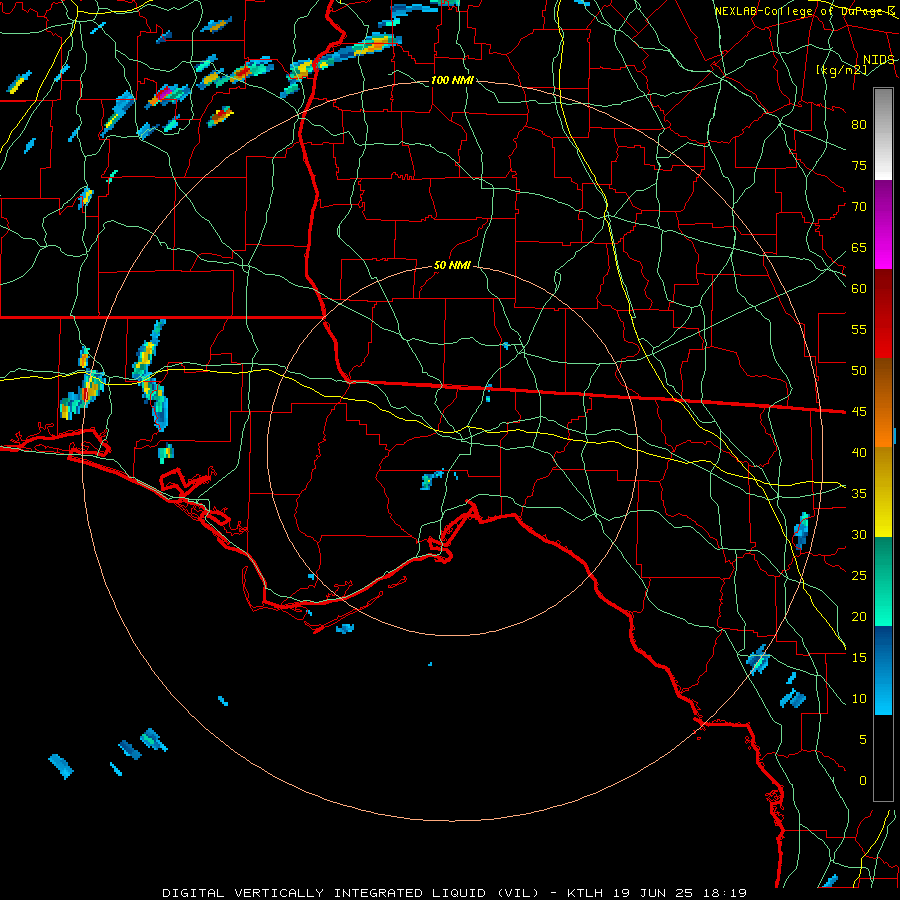The width and height of the screenshot is (900, 900).
Task: Click the 50 value on color scale
Action: pyautogui.click(x=859, y=371)
